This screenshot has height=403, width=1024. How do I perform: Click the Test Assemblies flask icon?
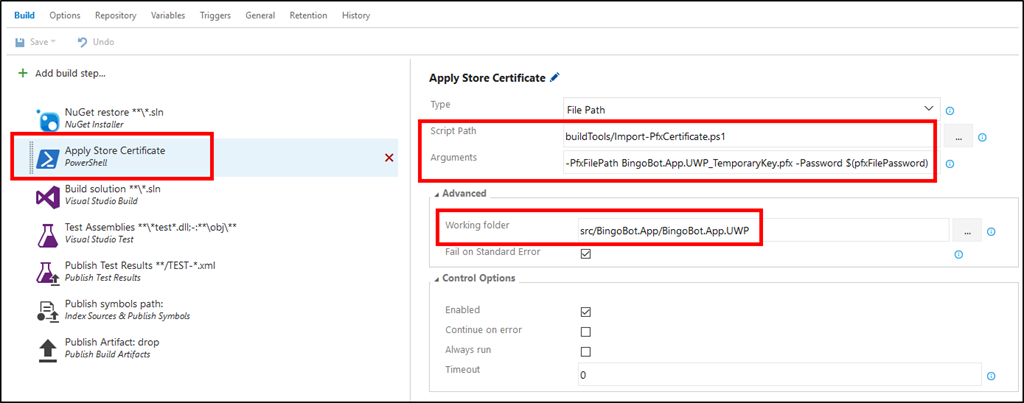point(49,234)
